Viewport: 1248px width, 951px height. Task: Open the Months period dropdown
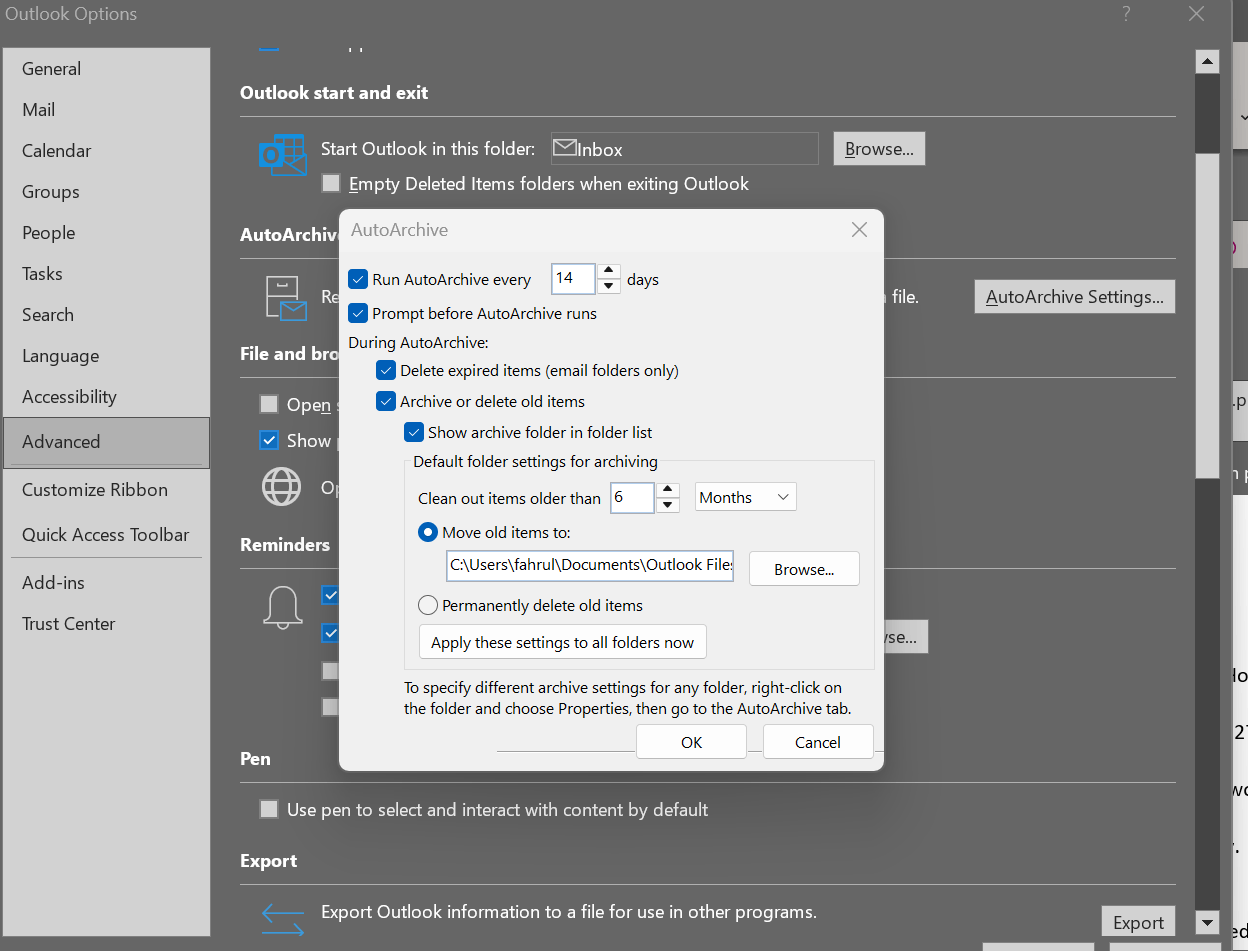tap(745, 497)
